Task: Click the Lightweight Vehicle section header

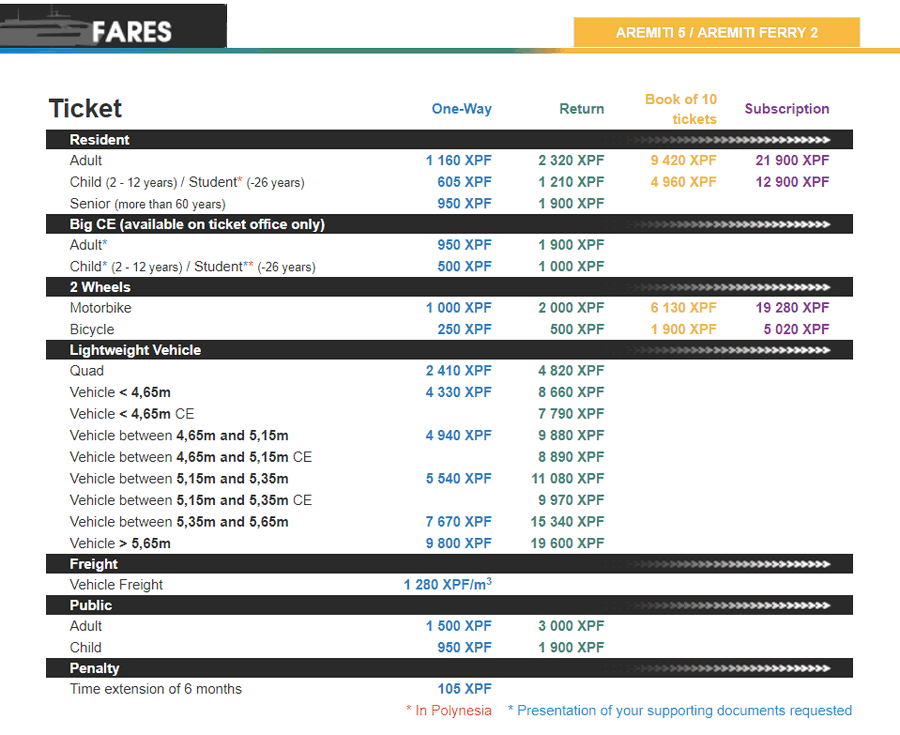Action: [449, 350]
